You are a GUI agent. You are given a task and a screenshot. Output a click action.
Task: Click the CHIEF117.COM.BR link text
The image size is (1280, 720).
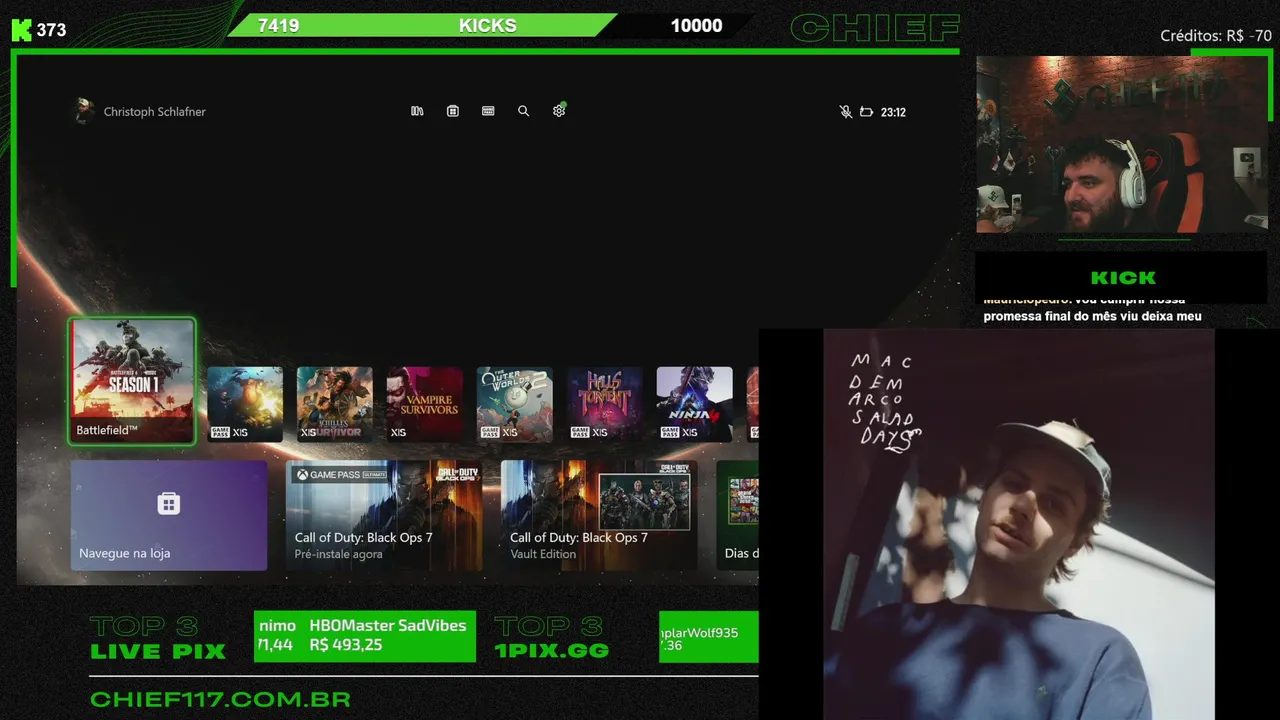220,700
